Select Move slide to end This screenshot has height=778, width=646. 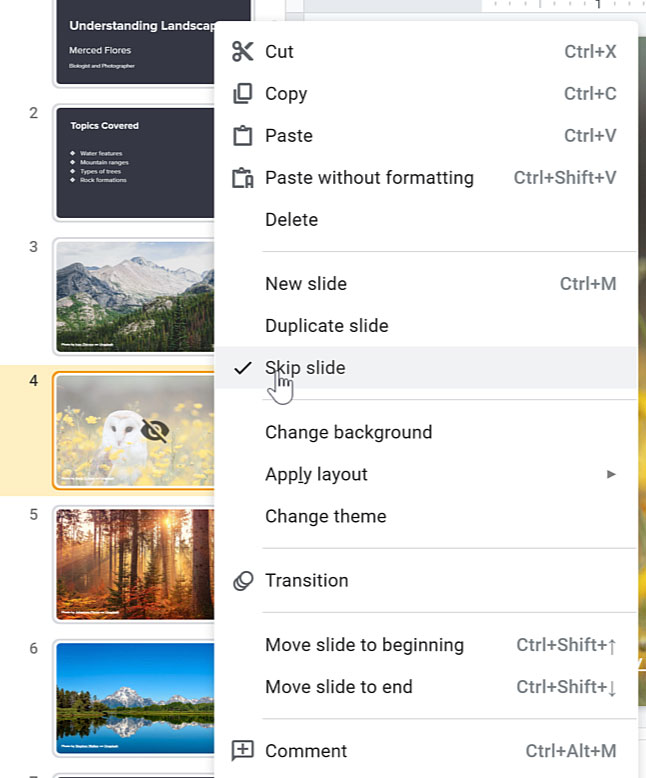[x=338, y=687]
